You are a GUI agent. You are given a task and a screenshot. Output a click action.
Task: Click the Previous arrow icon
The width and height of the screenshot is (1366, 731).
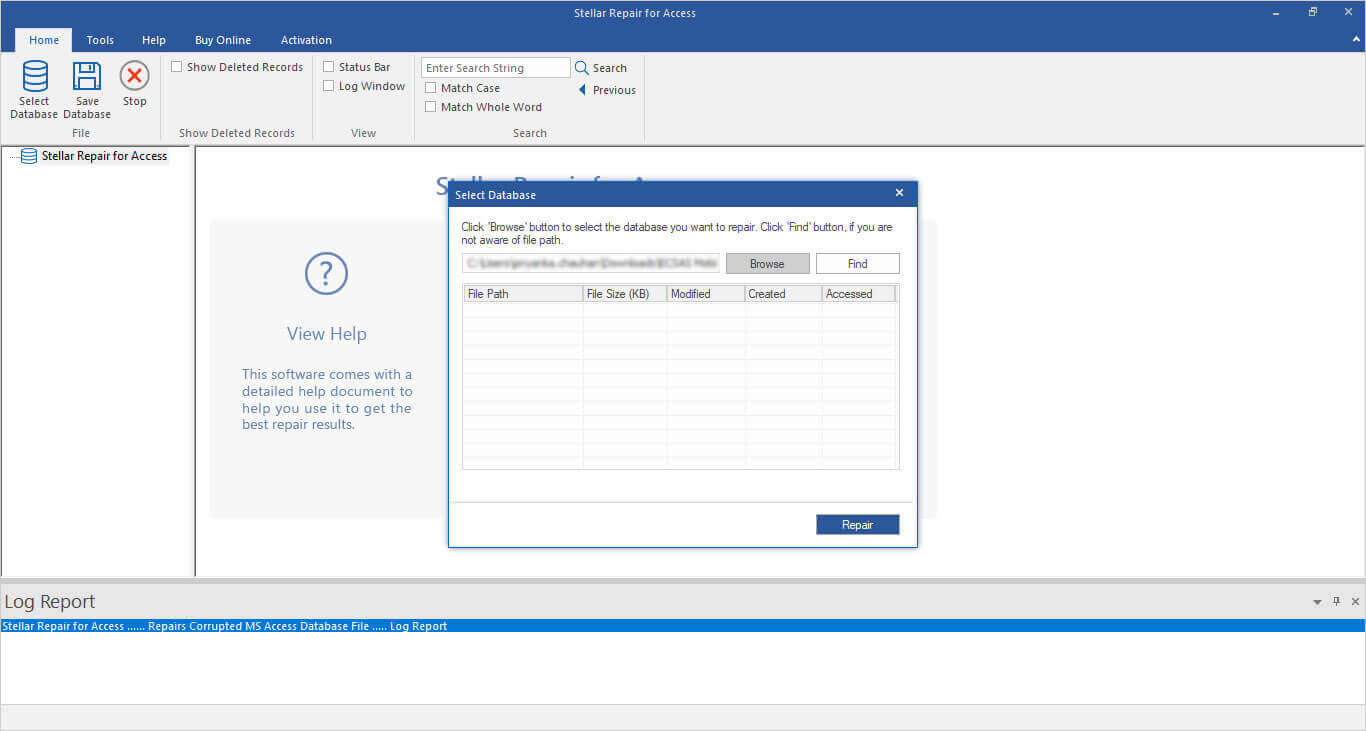click(582, 90)
